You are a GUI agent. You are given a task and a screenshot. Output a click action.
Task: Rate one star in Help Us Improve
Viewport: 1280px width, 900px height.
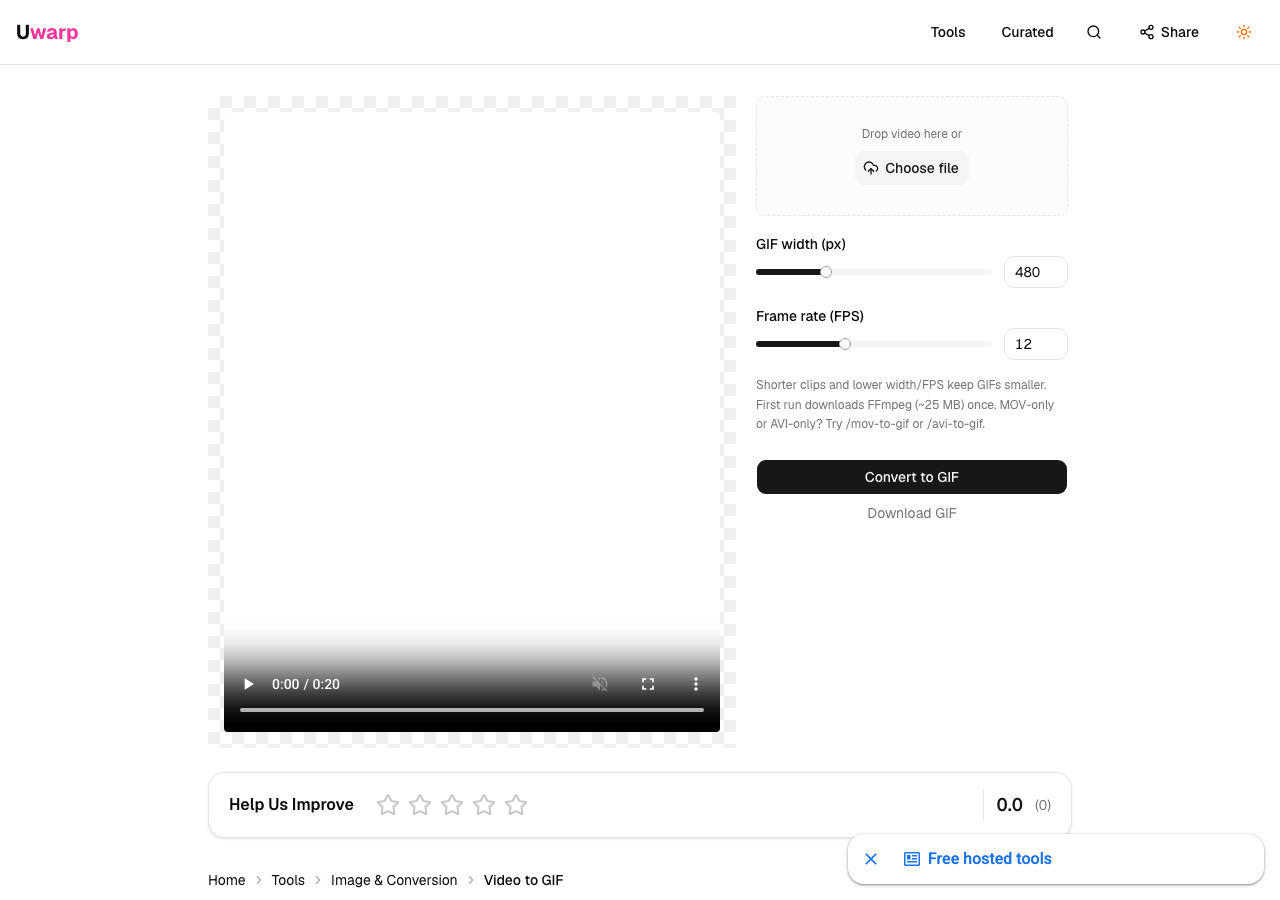pyautogui.click(x=388, y=805)
